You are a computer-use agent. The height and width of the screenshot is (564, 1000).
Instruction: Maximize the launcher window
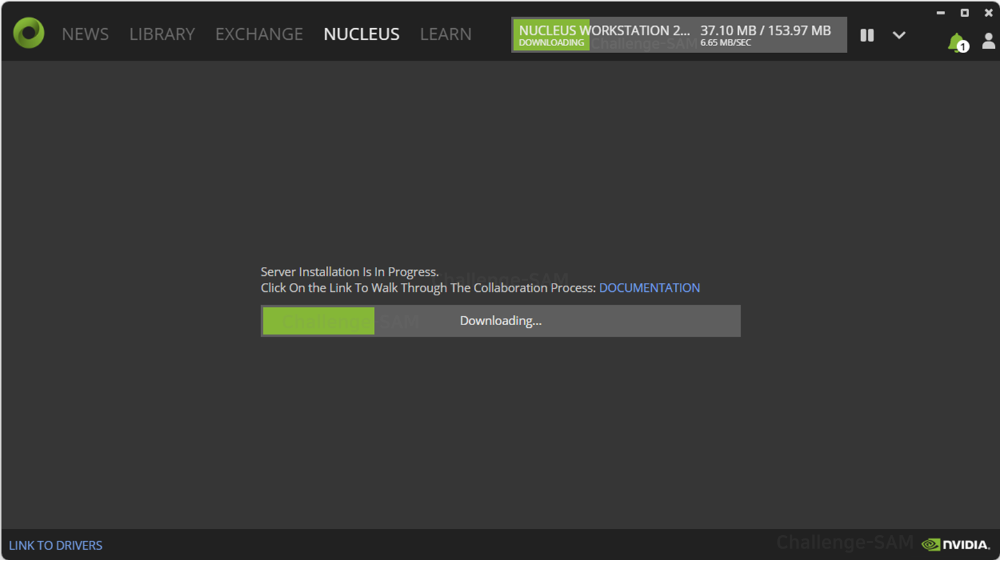coord(964,13)
